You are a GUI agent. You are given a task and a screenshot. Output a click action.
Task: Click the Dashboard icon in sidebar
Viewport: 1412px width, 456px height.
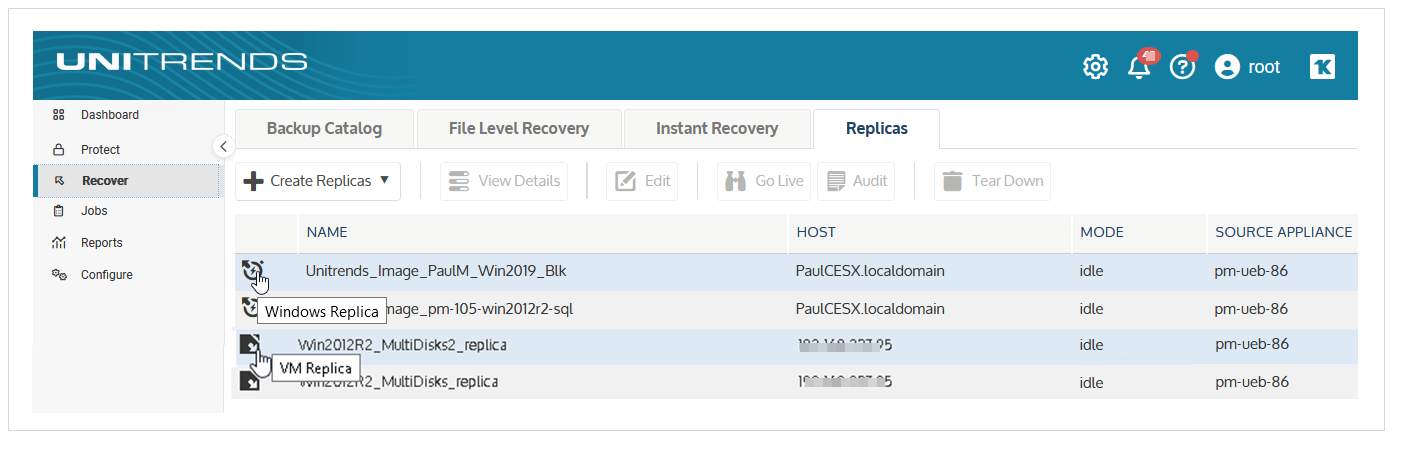tap(59, 115)
